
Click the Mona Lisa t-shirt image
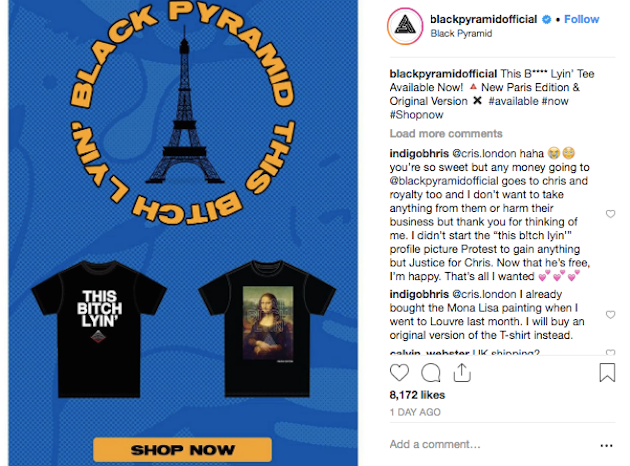click(x=267, y=328)
